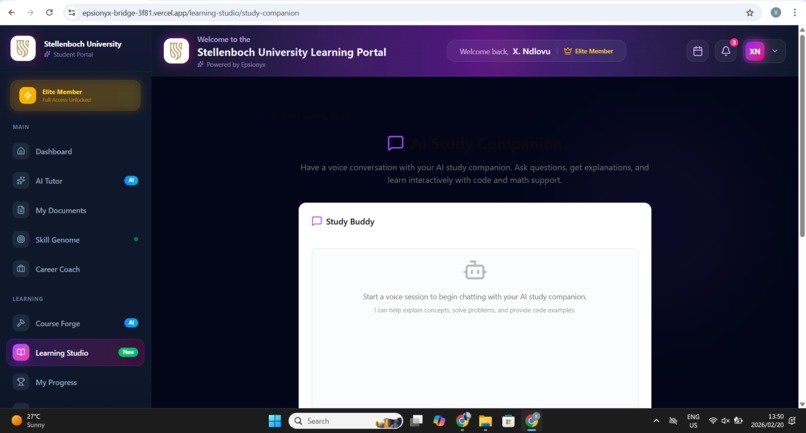Open the Chrome three-dot menu
This screenshot has width=806, height=433.
click(x=795, y=13)
